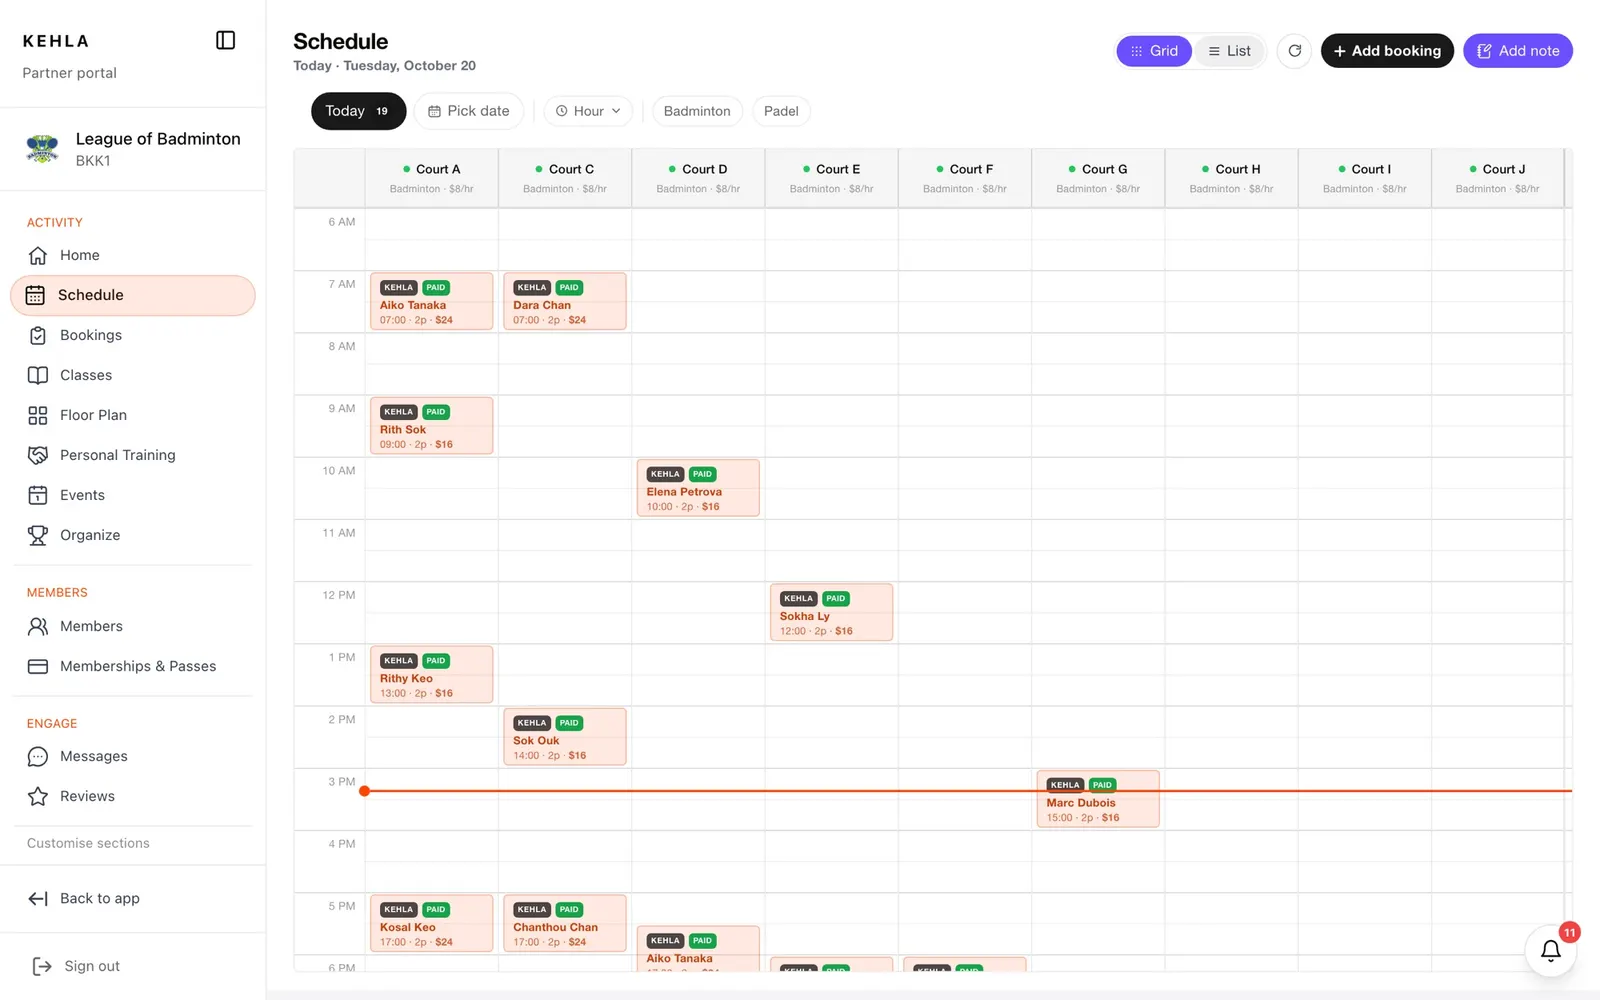The image size is (1600, 1000).
Task: Click Court G header
Action: 1098,178
